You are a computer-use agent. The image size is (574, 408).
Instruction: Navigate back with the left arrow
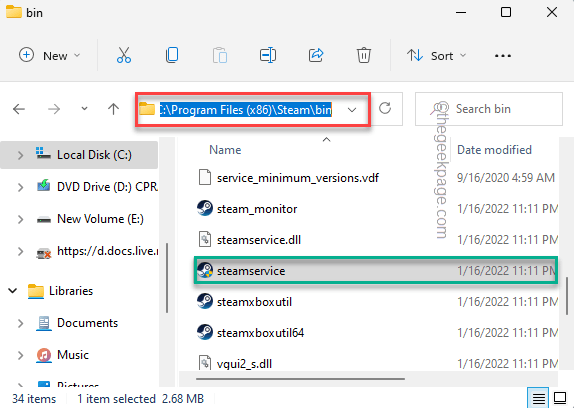coord(19,109)
